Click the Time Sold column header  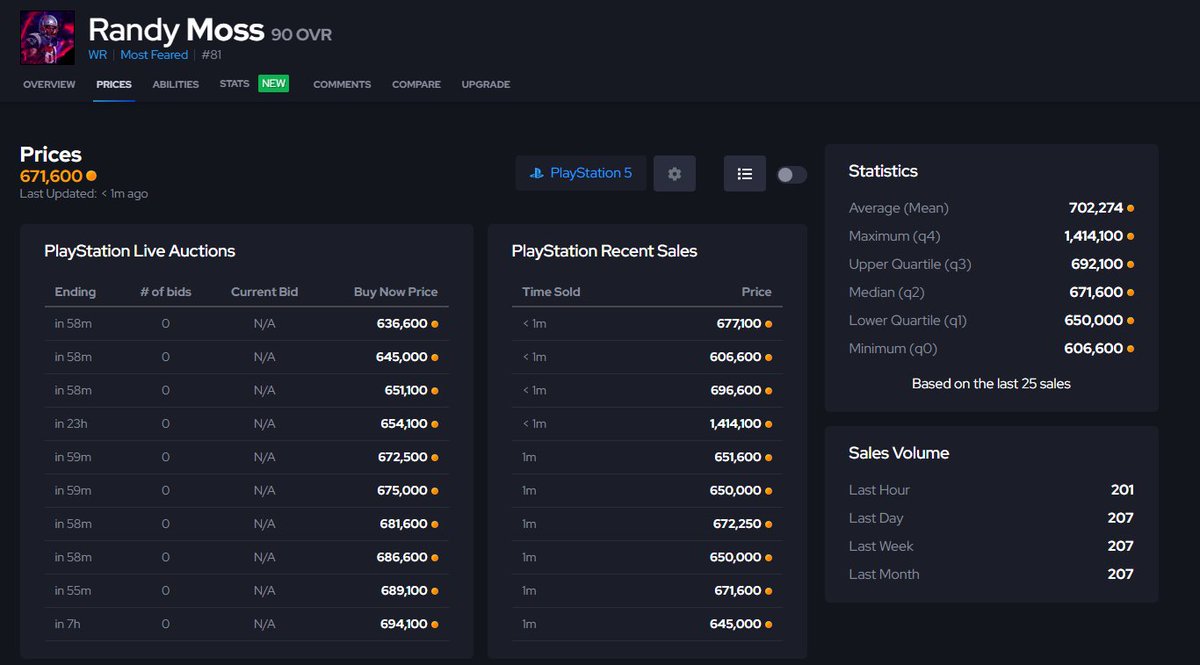[x=551, y=292]
